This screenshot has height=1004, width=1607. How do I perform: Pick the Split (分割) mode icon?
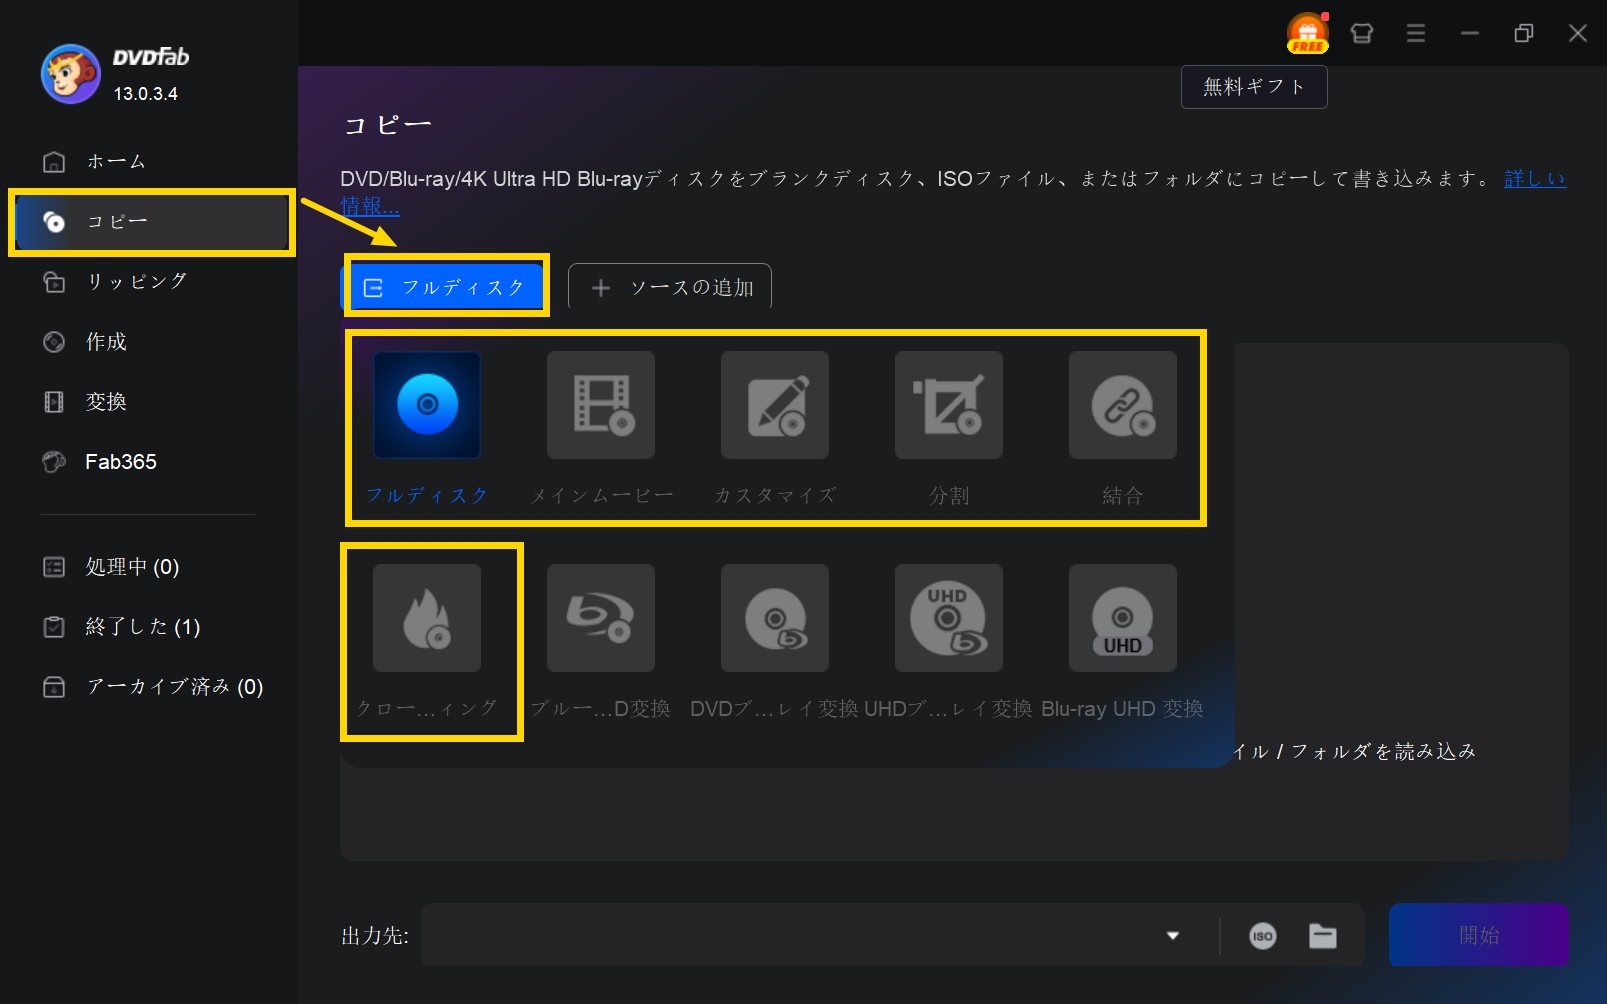click(x=949, y=405)
